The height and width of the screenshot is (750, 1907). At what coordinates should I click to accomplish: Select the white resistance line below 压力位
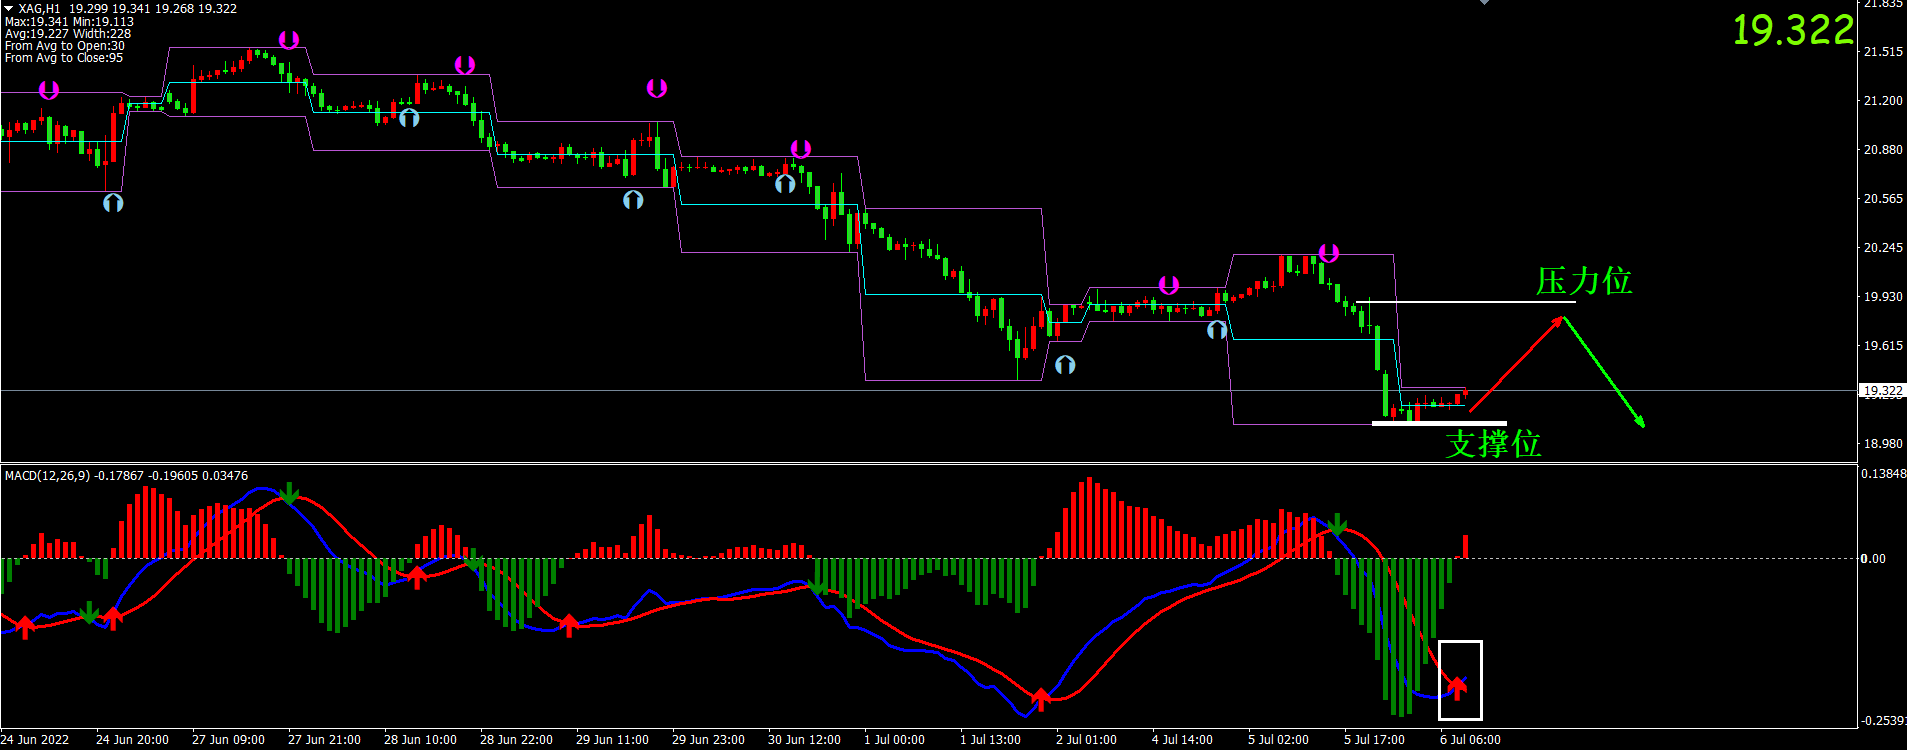[x=1465, y=301]
